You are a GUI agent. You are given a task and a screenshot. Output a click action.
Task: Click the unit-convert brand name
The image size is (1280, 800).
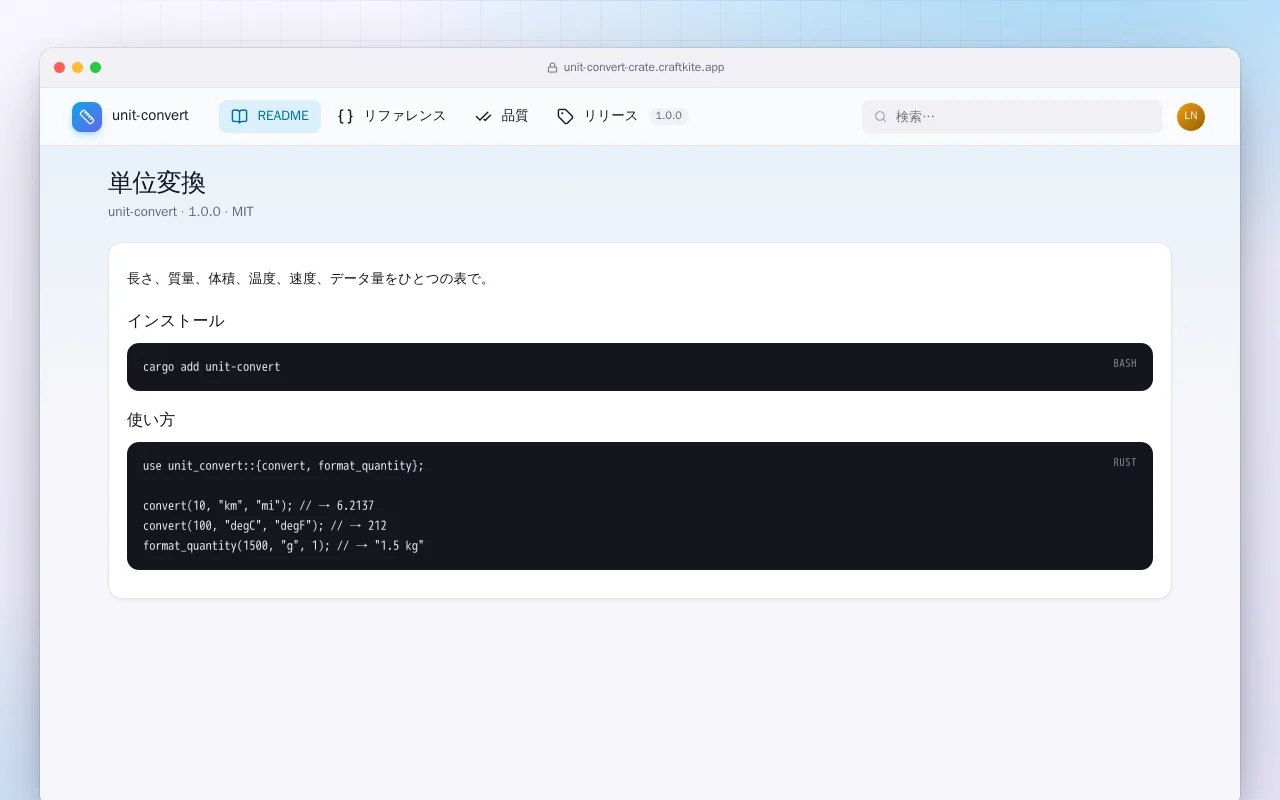150,116
